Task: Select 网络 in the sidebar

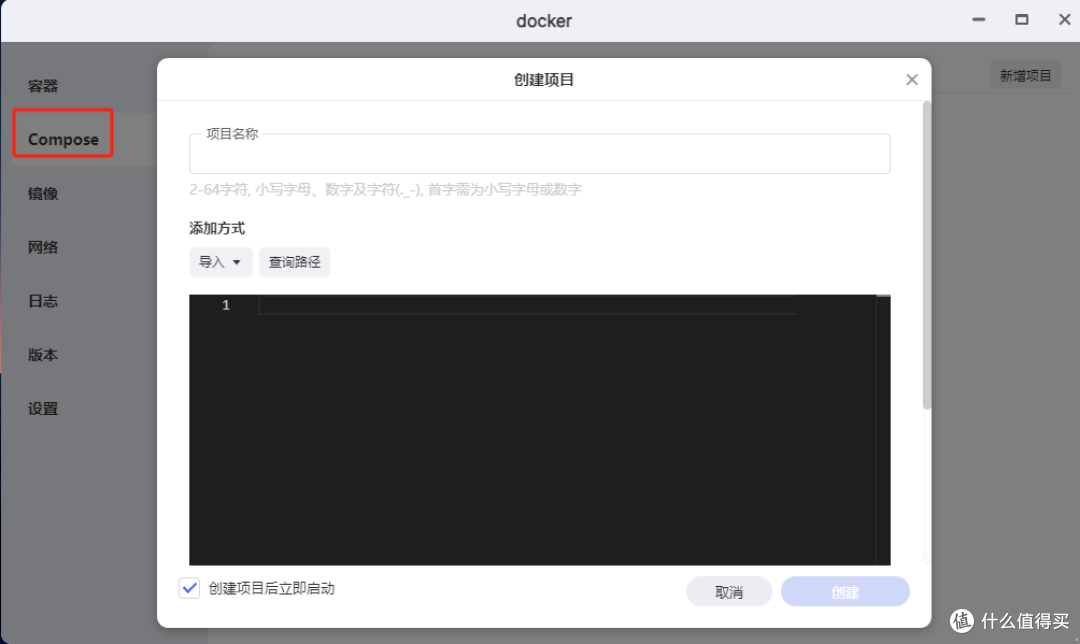Action: (x=43, y=247)
